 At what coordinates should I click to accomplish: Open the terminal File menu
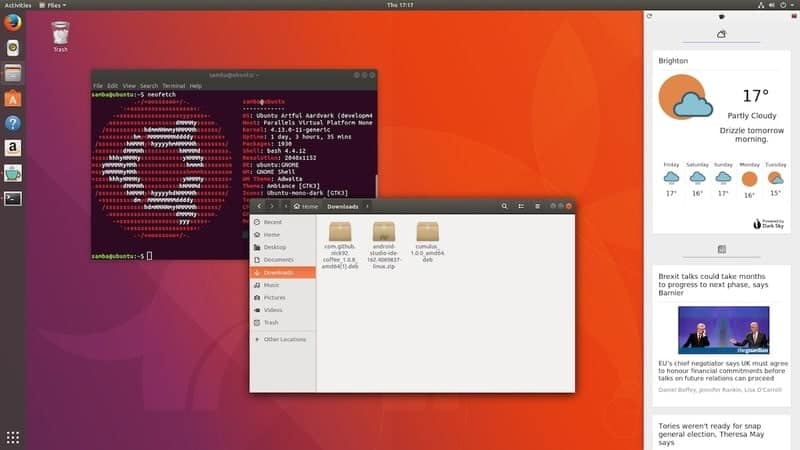[98, 86]
